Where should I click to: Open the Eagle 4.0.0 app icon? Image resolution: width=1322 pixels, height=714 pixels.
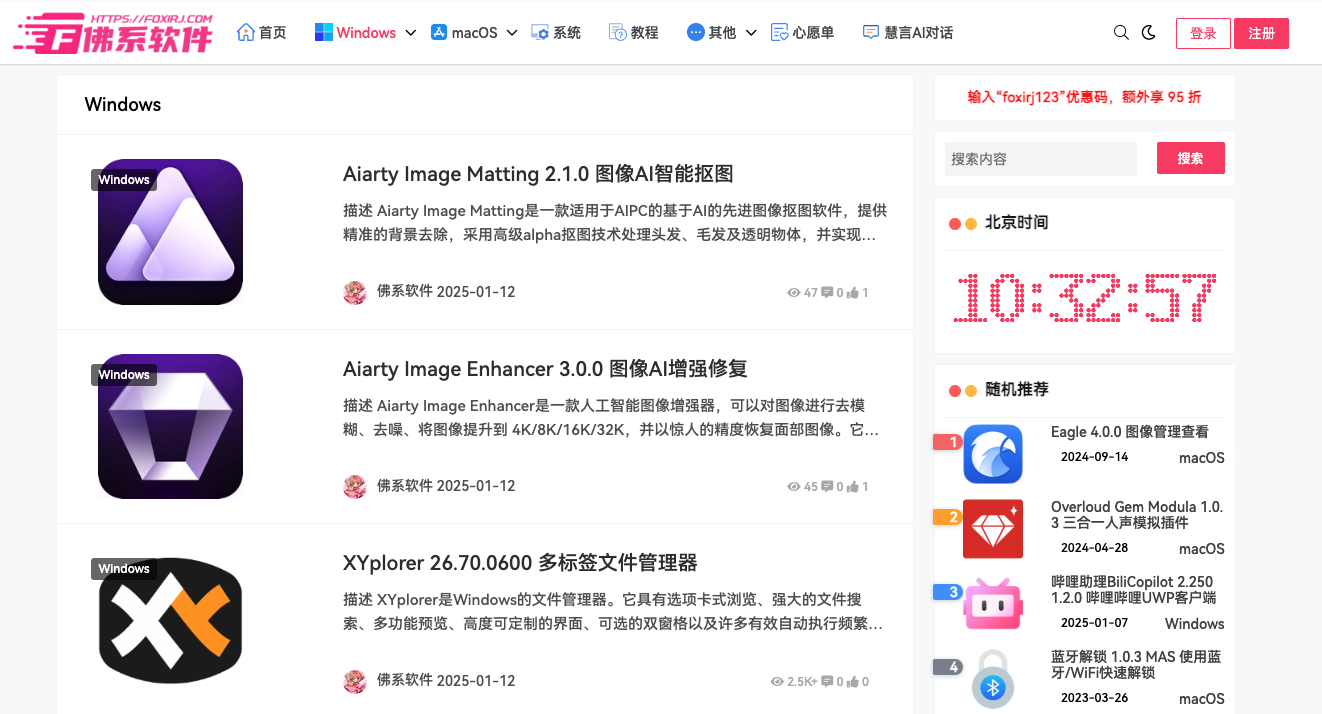tap(993, 454)
